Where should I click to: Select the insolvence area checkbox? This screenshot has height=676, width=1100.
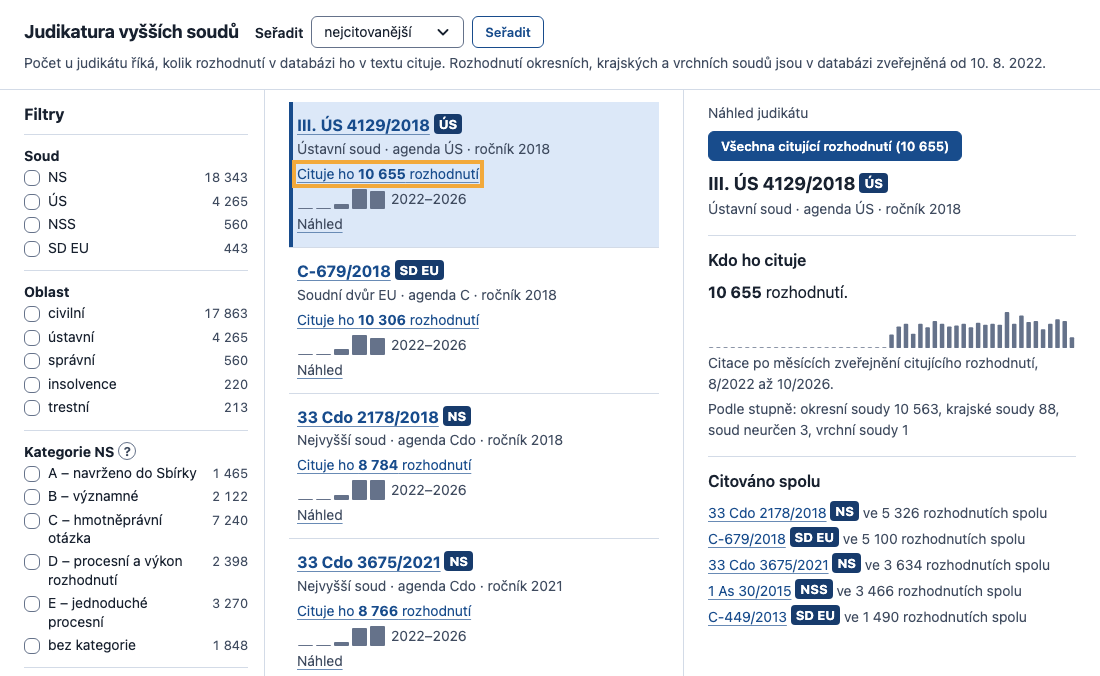coord(32,385)
